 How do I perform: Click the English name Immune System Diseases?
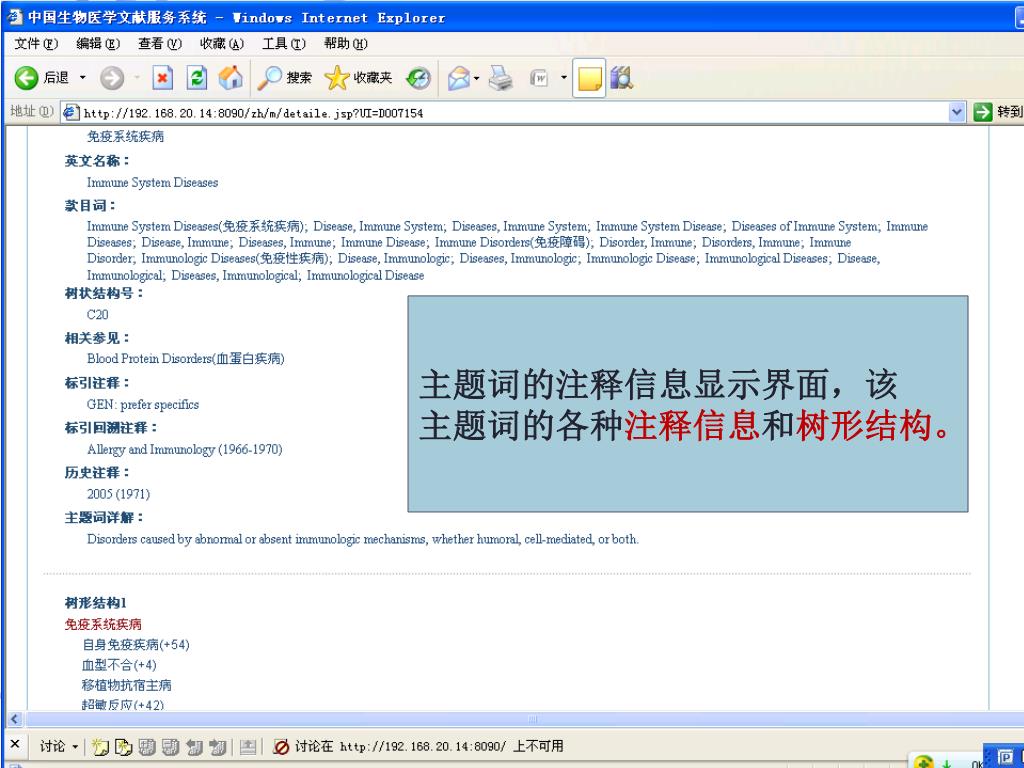click(153, 182)
